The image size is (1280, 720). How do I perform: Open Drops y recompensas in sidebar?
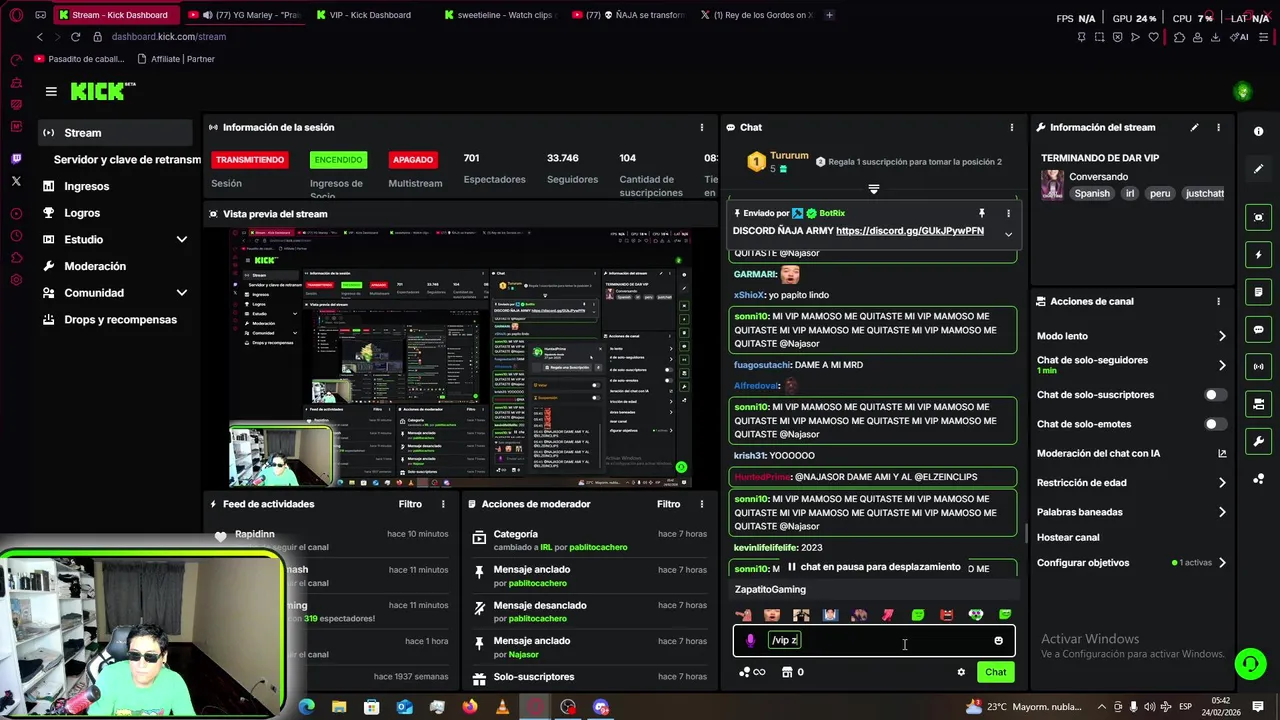[x=120, y=320]
